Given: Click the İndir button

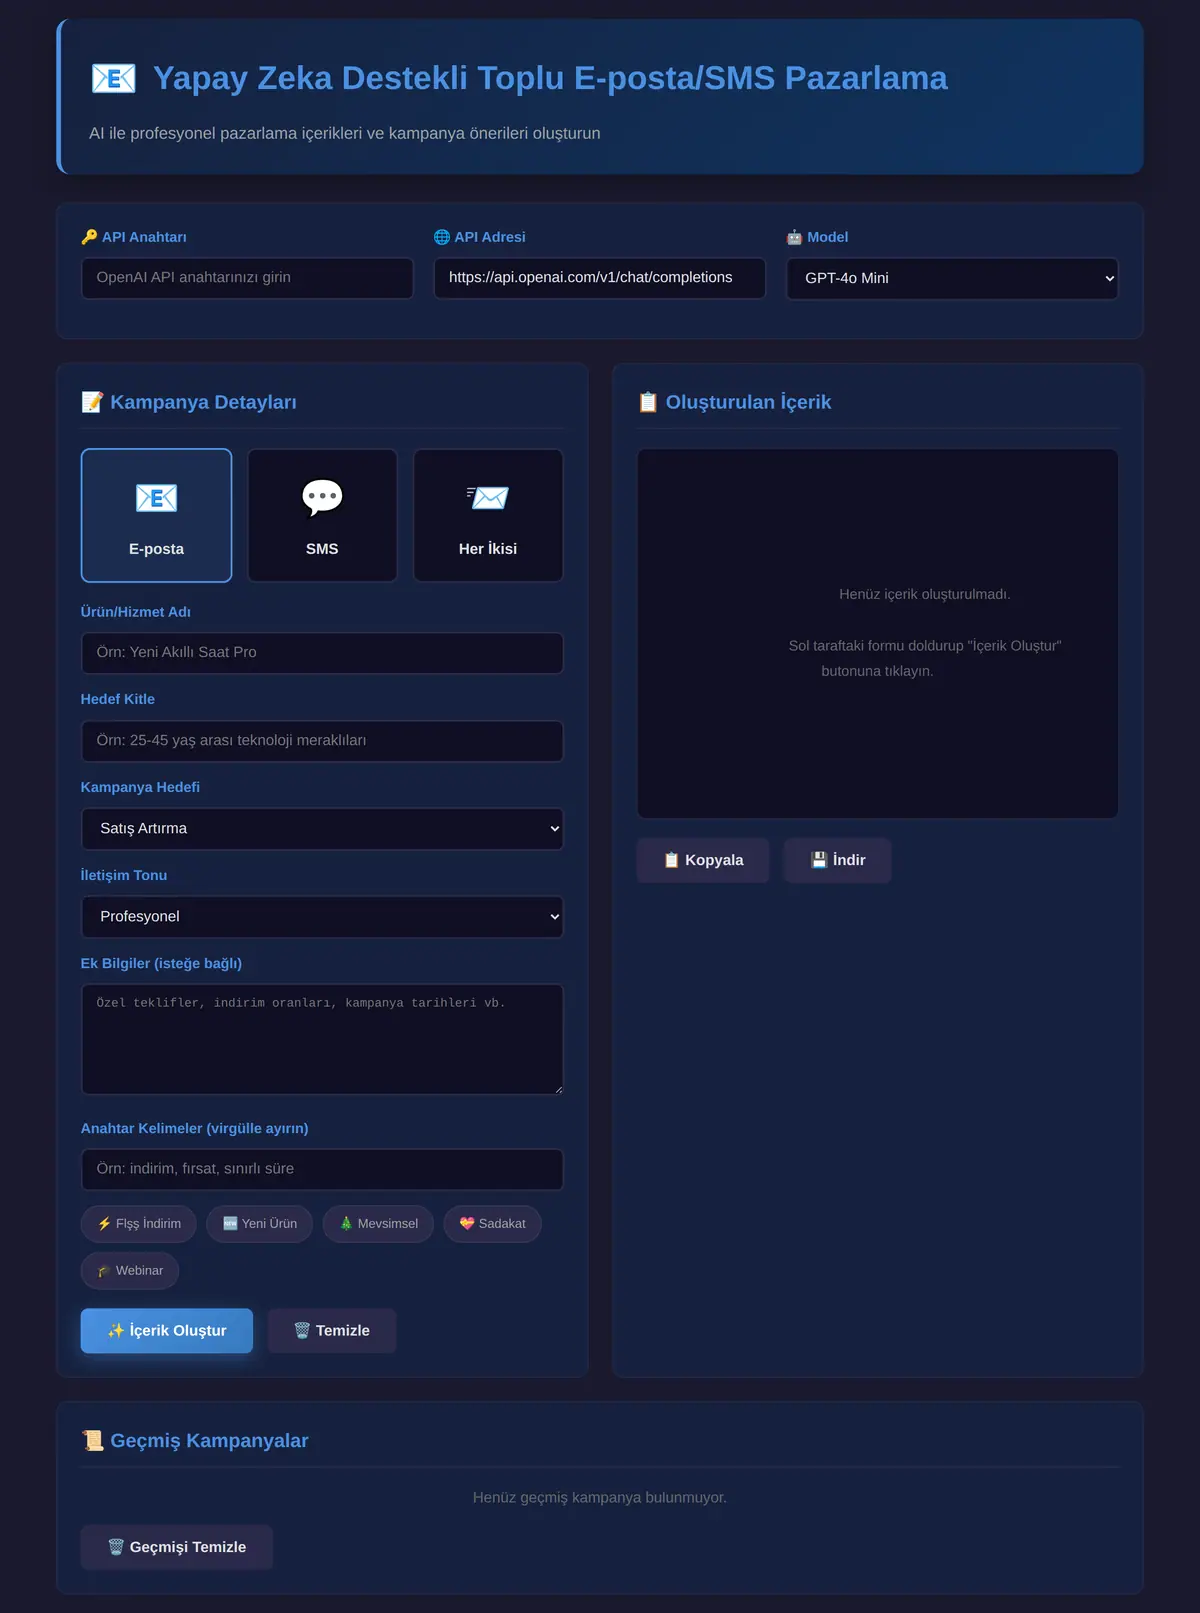Looking at the screenshot, I should click(x=838, y=860).
